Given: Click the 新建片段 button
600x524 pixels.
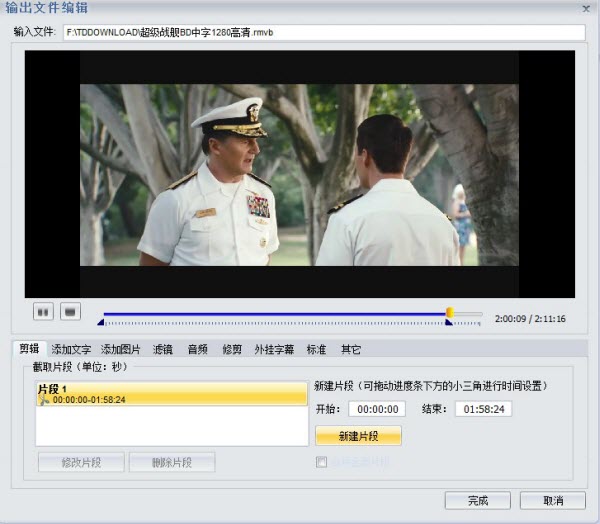Looking at the screenshot, I should (359, 436).
